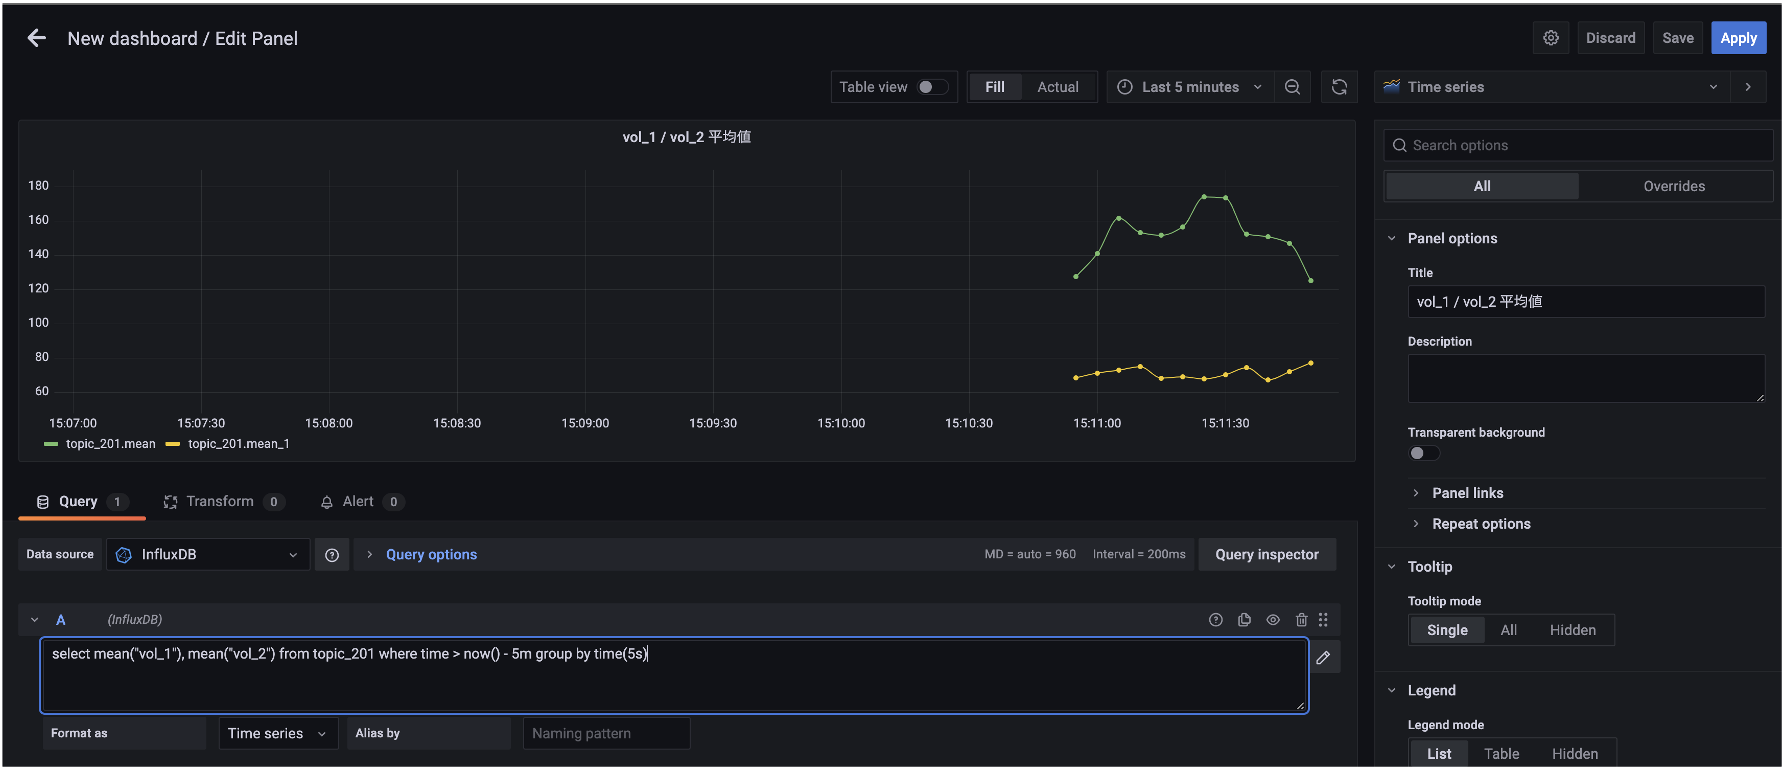
Task: Click the 'New dashboard / Edit Panel' title
Action: (183, 38)
